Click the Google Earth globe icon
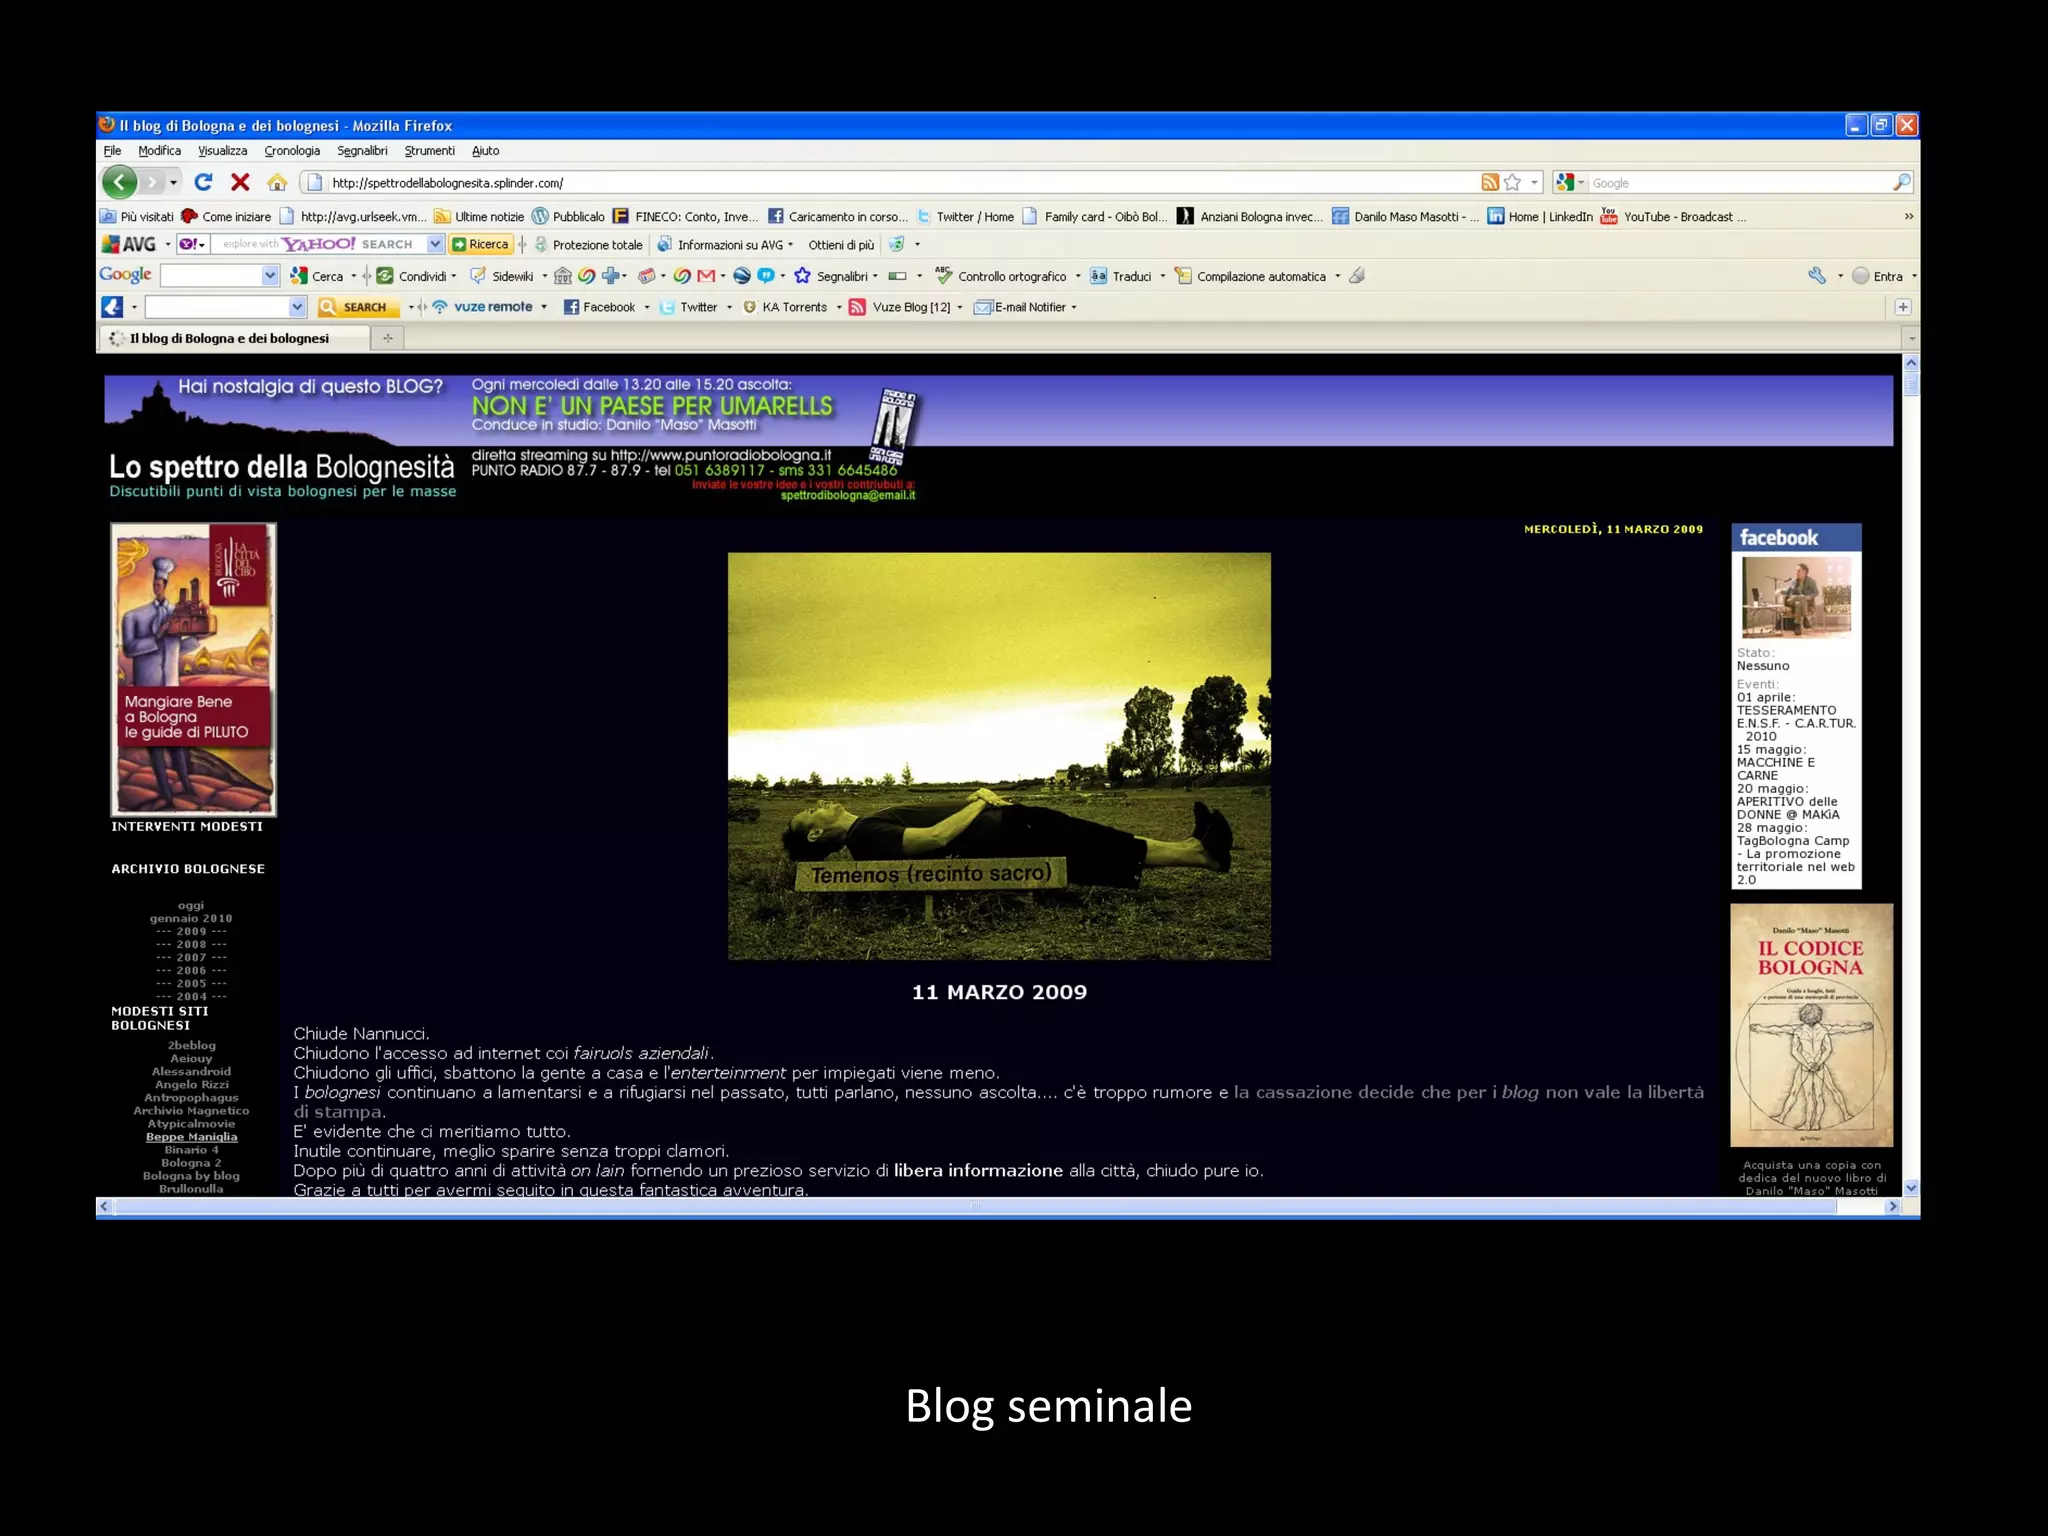 click(742, 276)
